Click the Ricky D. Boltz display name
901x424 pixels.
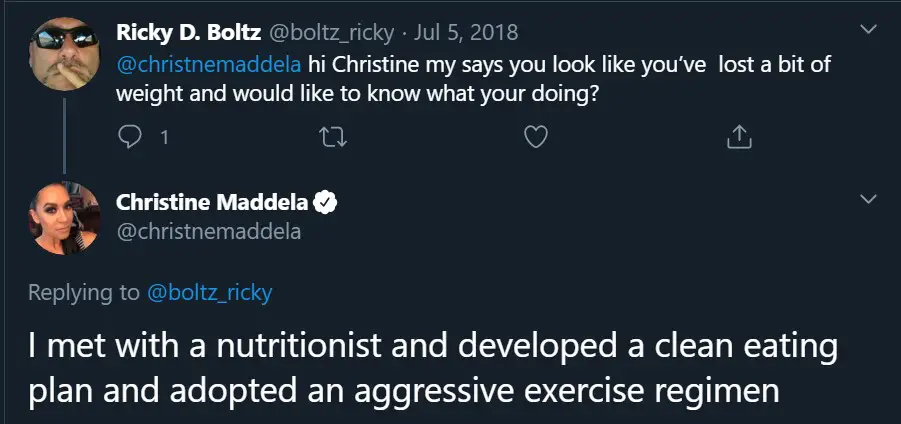click(x=188, y=33)
